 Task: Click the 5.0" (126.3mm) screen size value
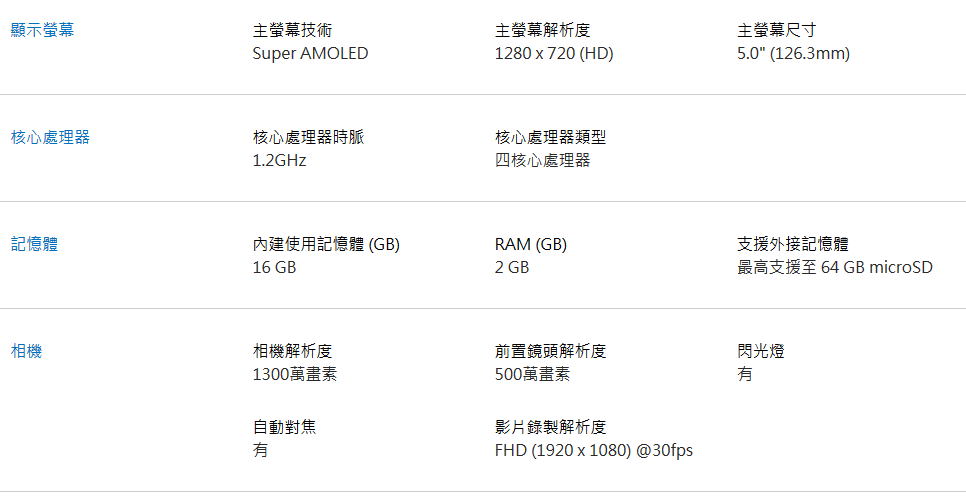(x=794, y=54)
